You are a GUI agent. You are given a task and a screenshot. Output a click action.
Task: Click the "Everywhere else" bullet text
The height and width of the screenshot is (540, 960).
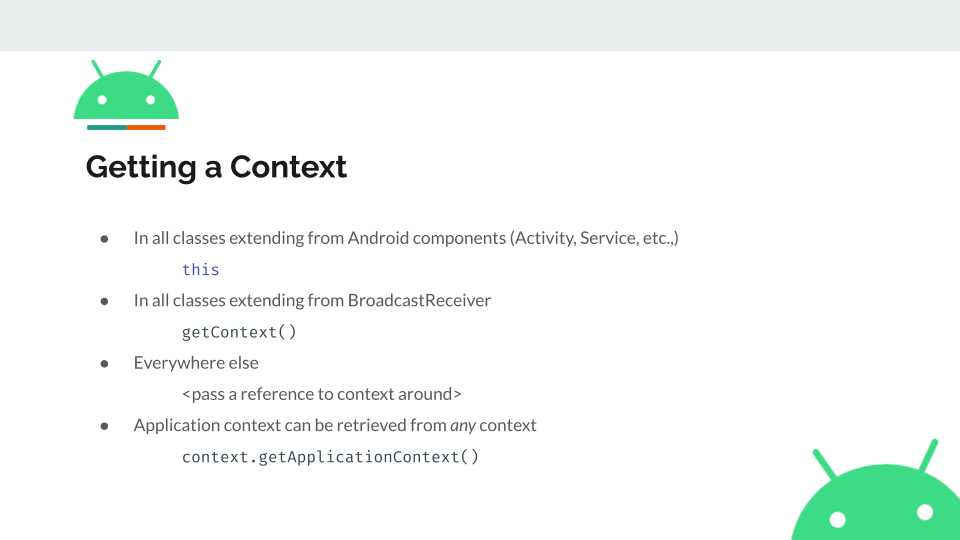click(x=196, y=362)
